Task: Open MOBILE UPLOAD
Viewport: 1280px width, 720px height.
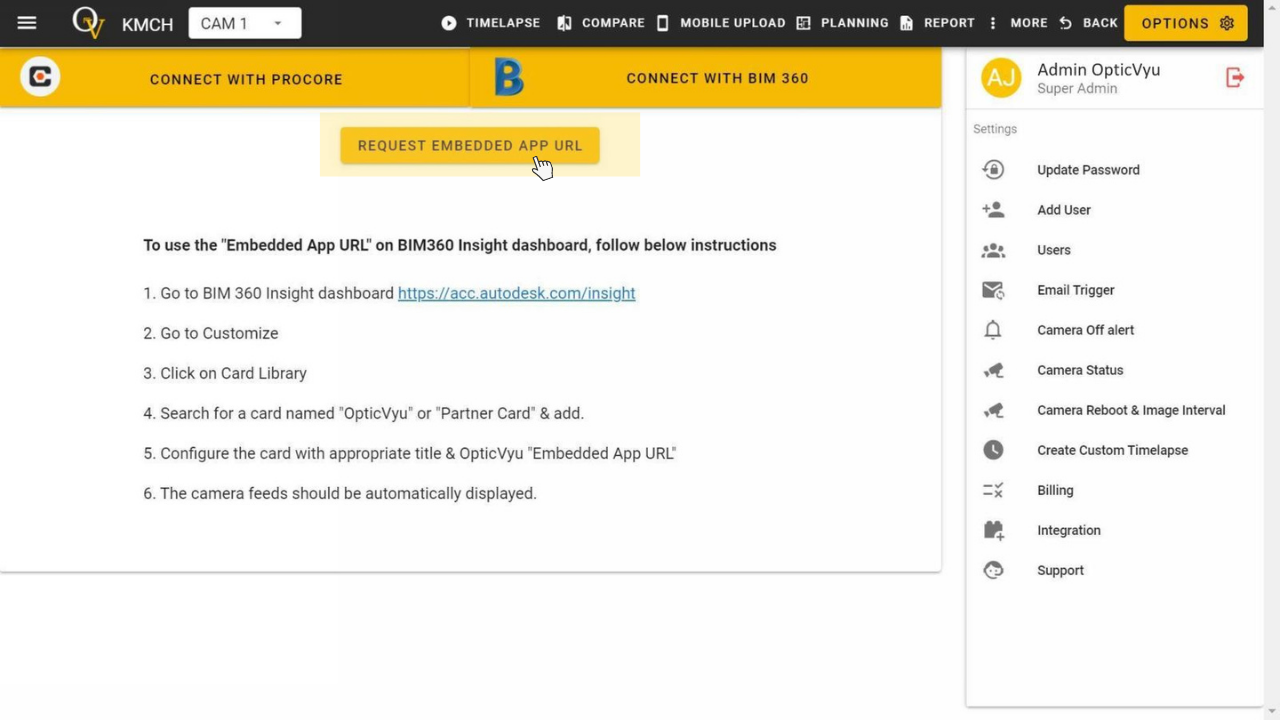Action: click(x=733, y=23)
